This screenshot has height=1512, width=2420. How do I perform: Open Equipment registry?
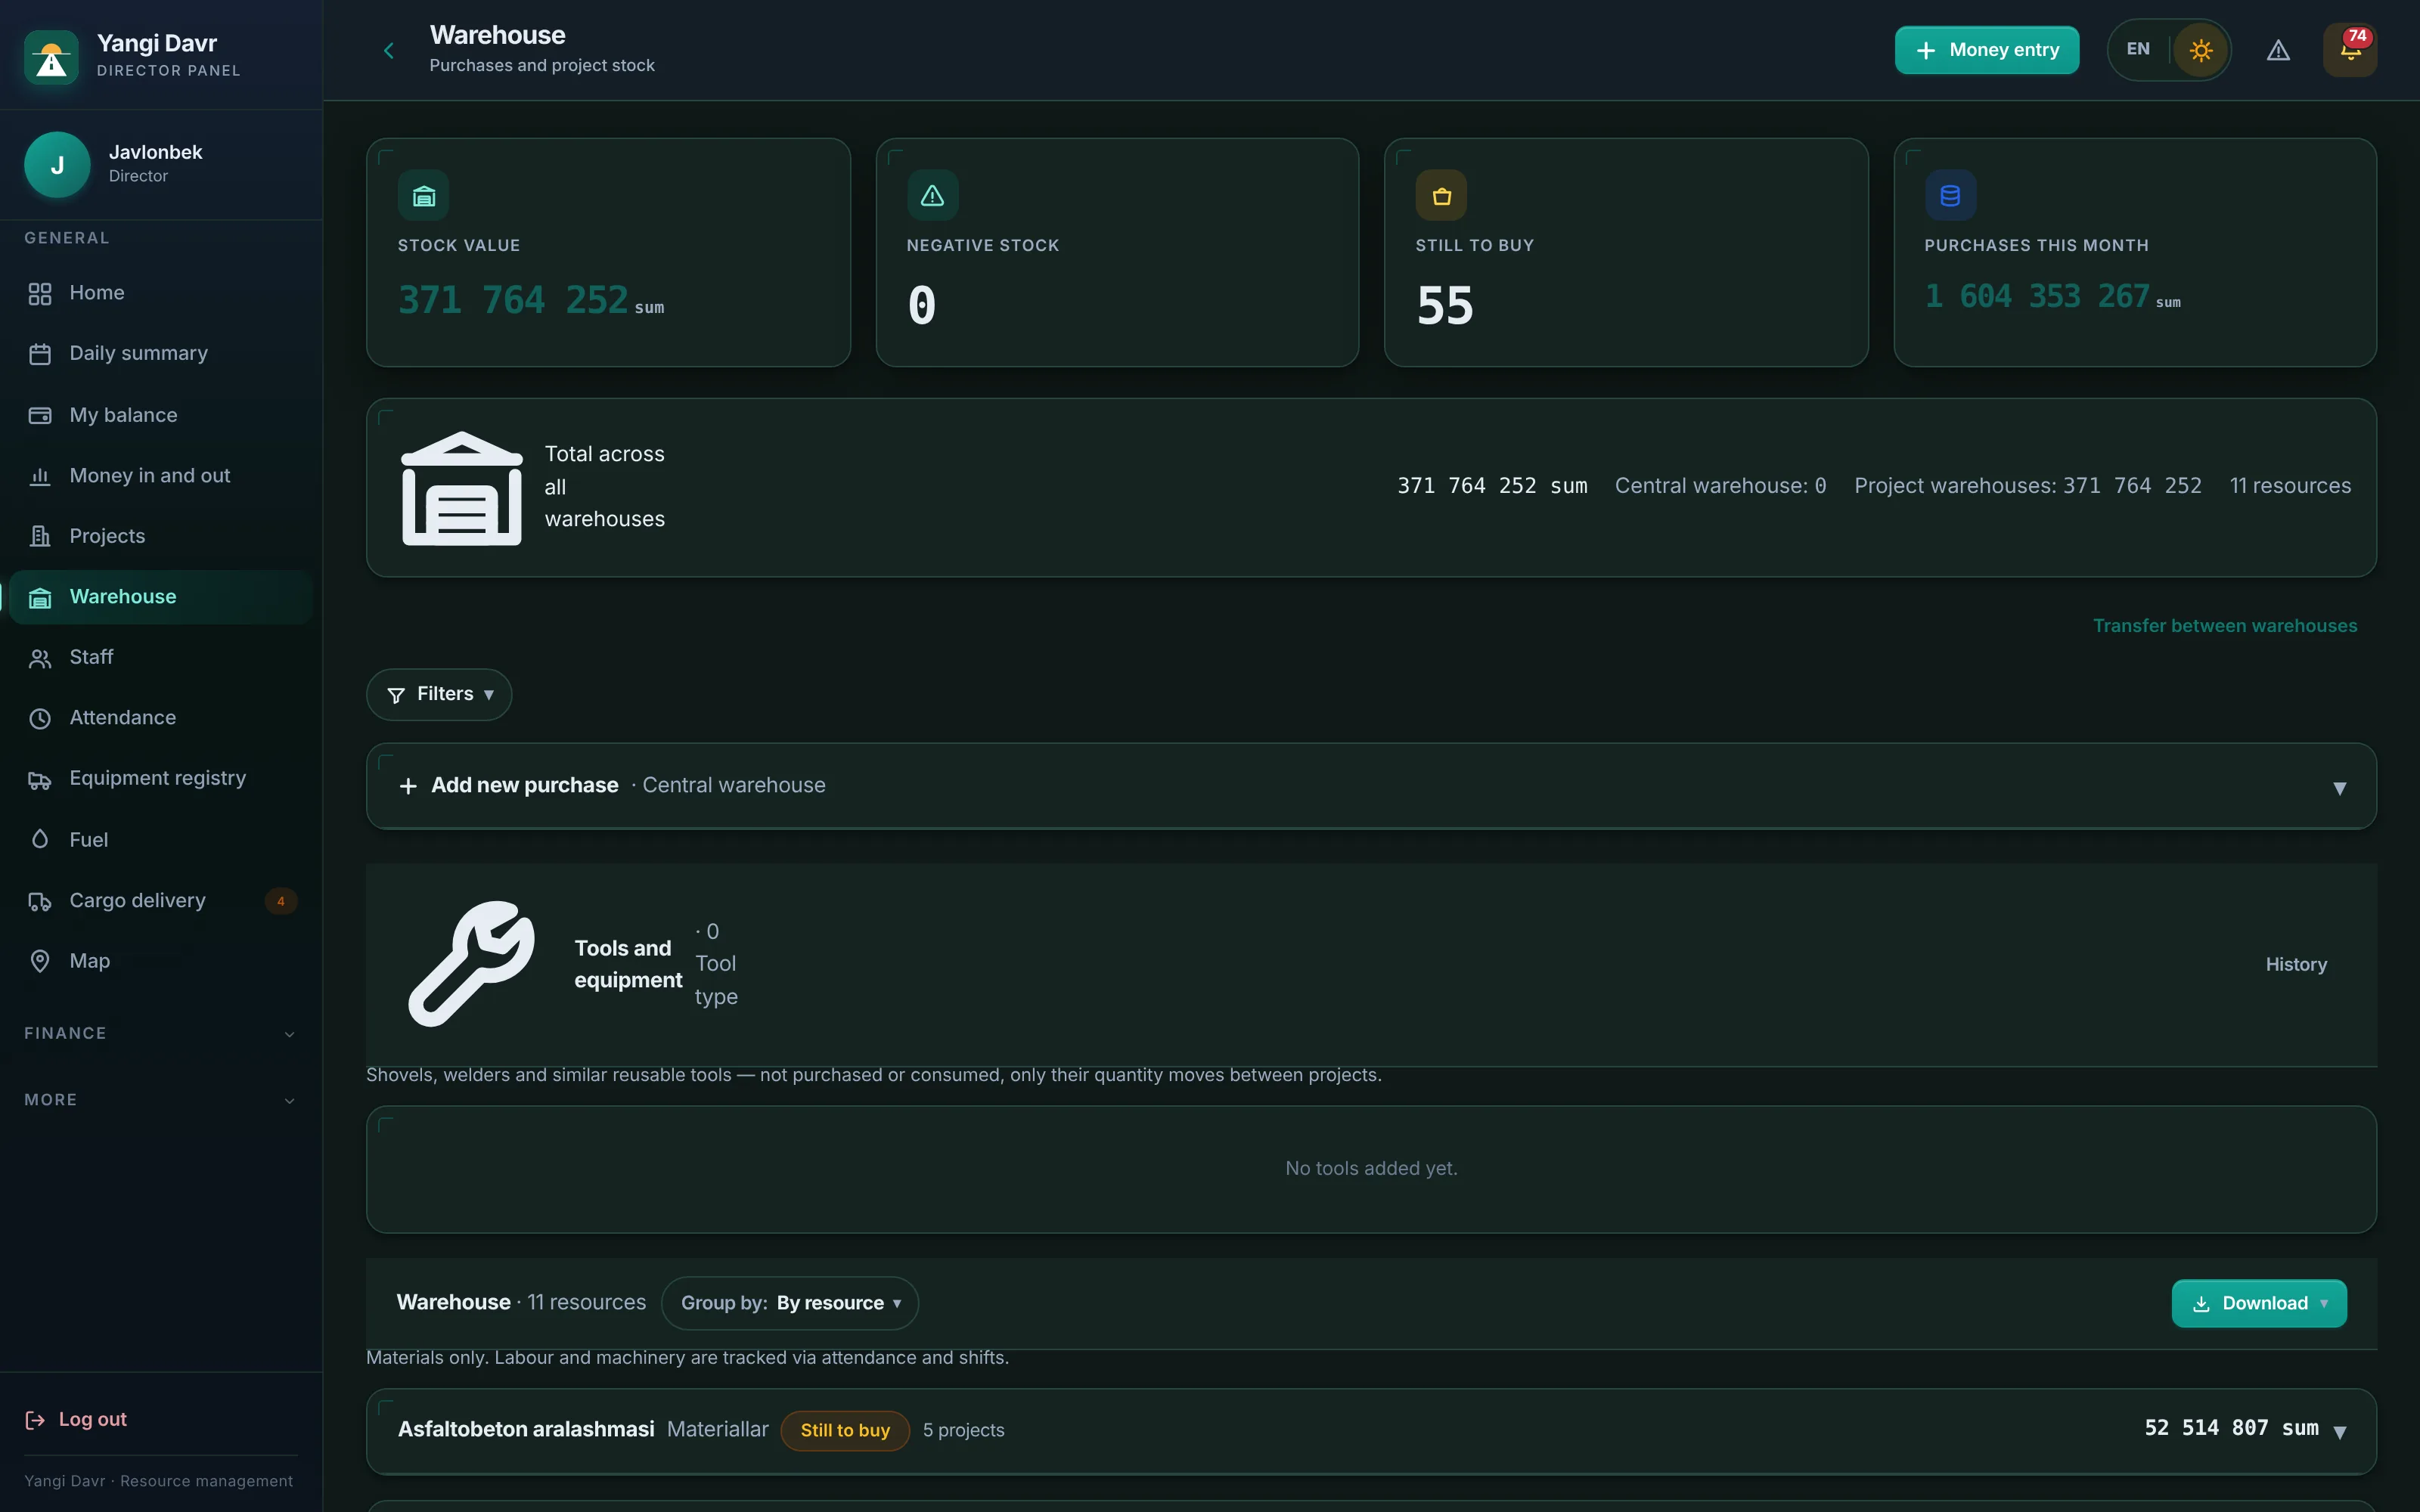click(x=161, y=779)
